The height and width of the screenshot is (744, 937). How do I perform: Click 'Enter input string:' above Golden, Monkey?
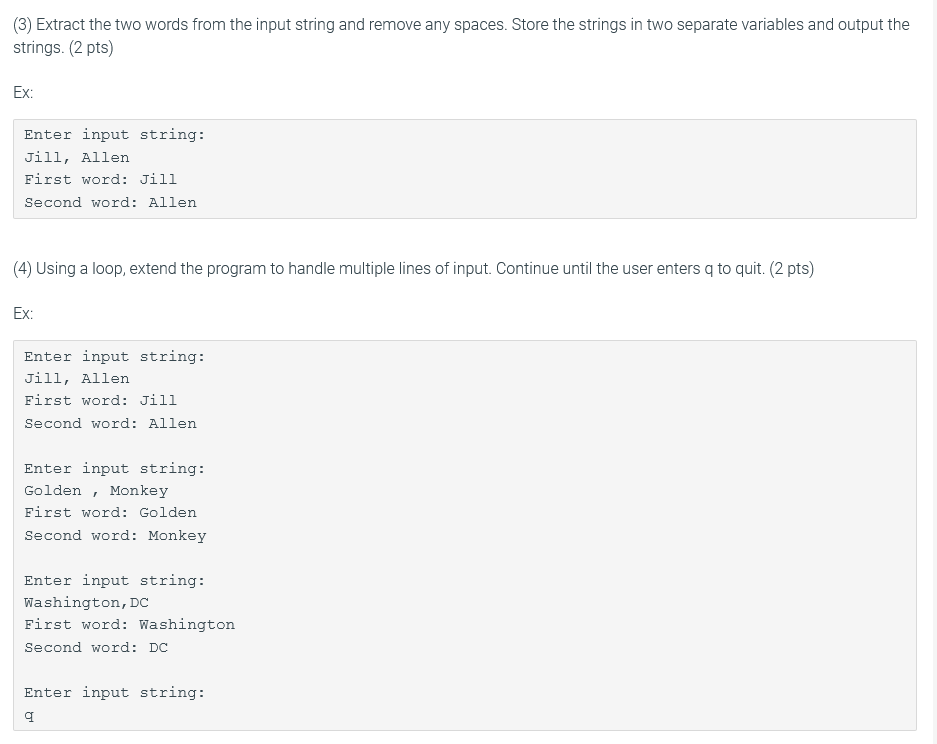coord(114,469)
